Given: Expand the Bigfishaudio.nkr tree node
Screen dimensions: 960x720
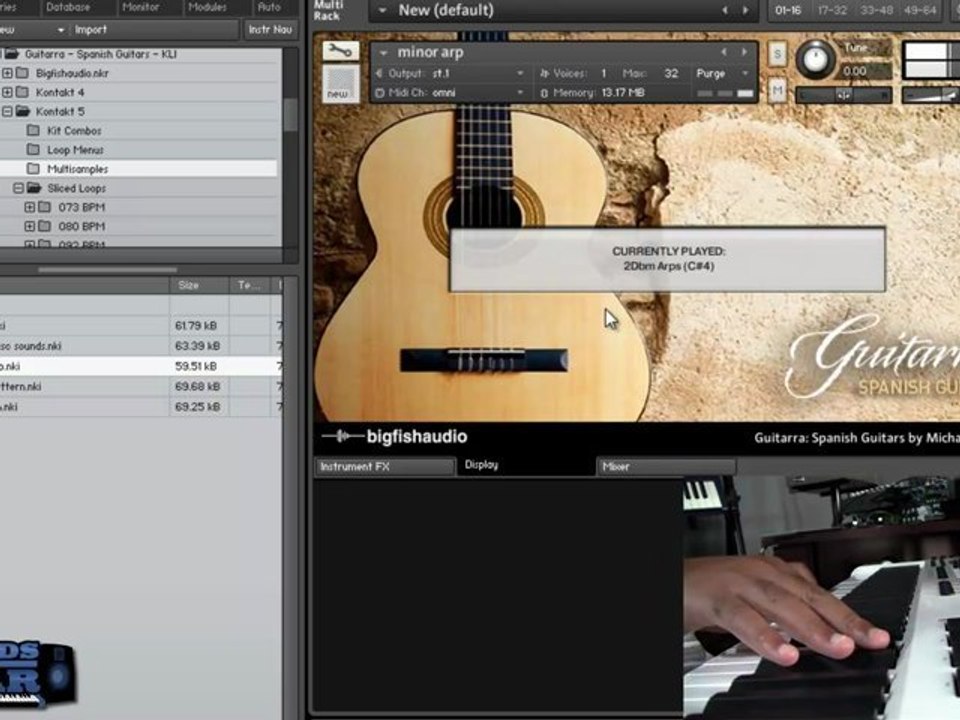Looking at the screenshot, I should click(7, 73).
